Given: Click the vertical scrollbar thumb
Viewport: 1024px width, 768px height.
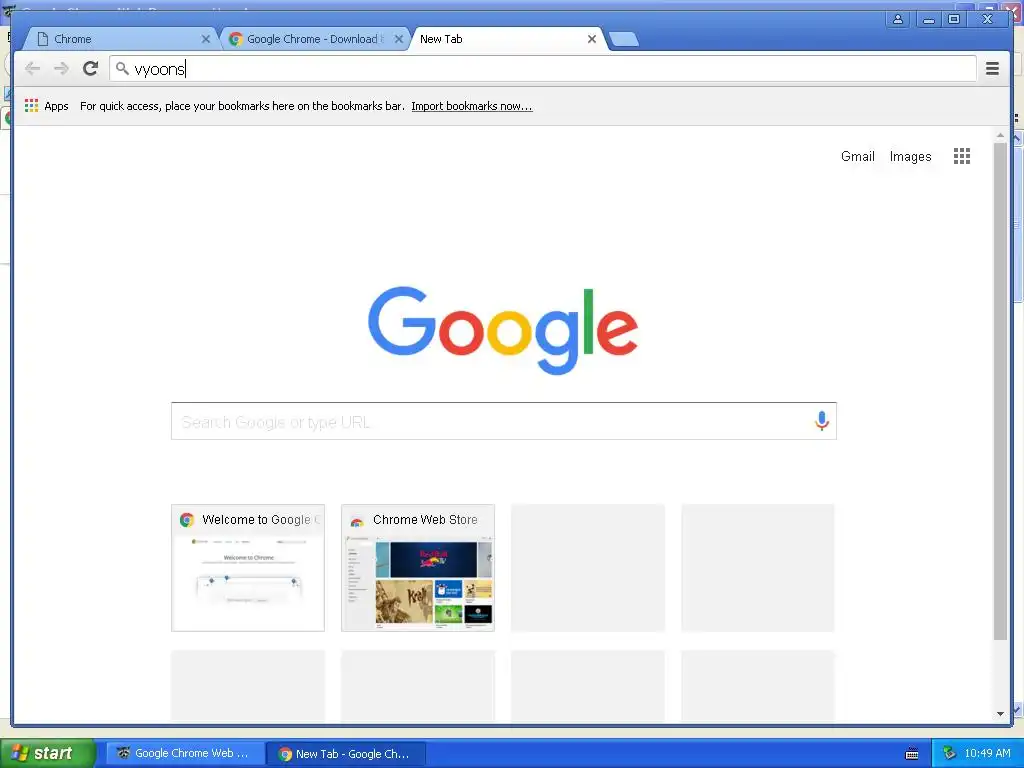Looking at the screenshot, I should tap(1000, 391).
